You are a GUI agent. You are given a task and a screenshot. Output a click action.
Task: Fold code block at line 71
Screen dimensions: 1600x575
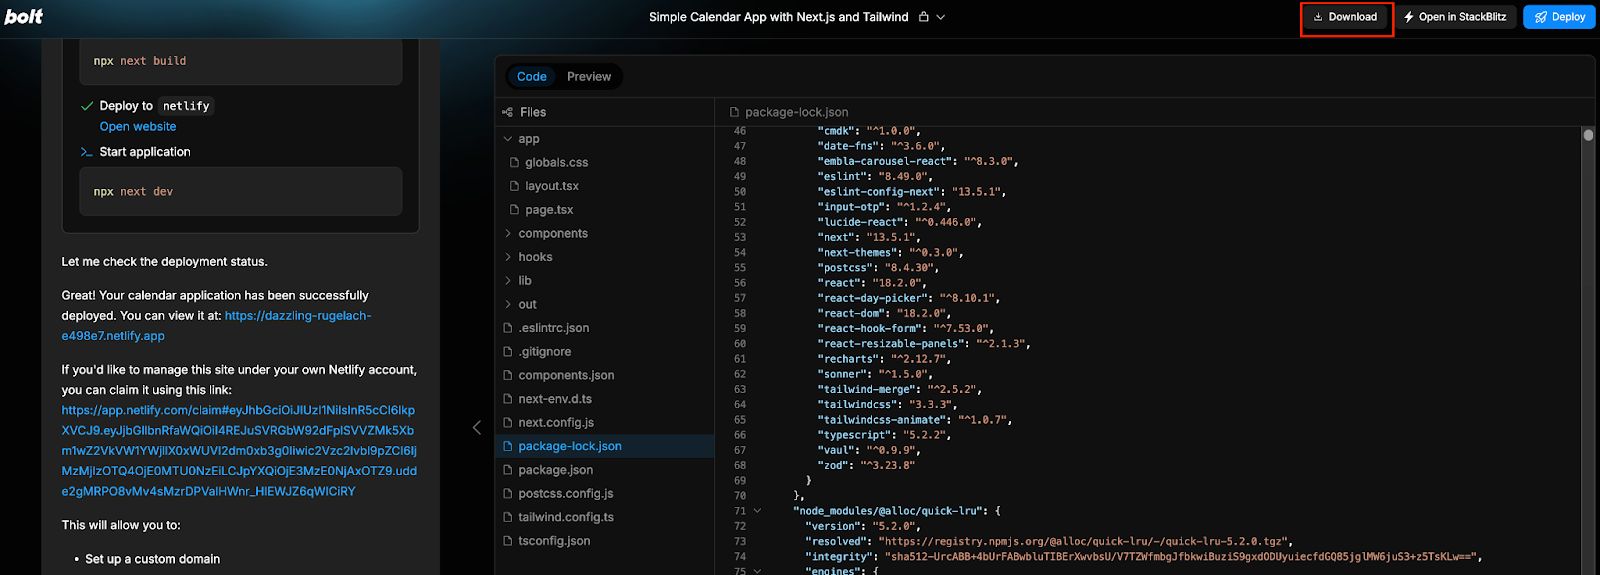coord(757,511)
